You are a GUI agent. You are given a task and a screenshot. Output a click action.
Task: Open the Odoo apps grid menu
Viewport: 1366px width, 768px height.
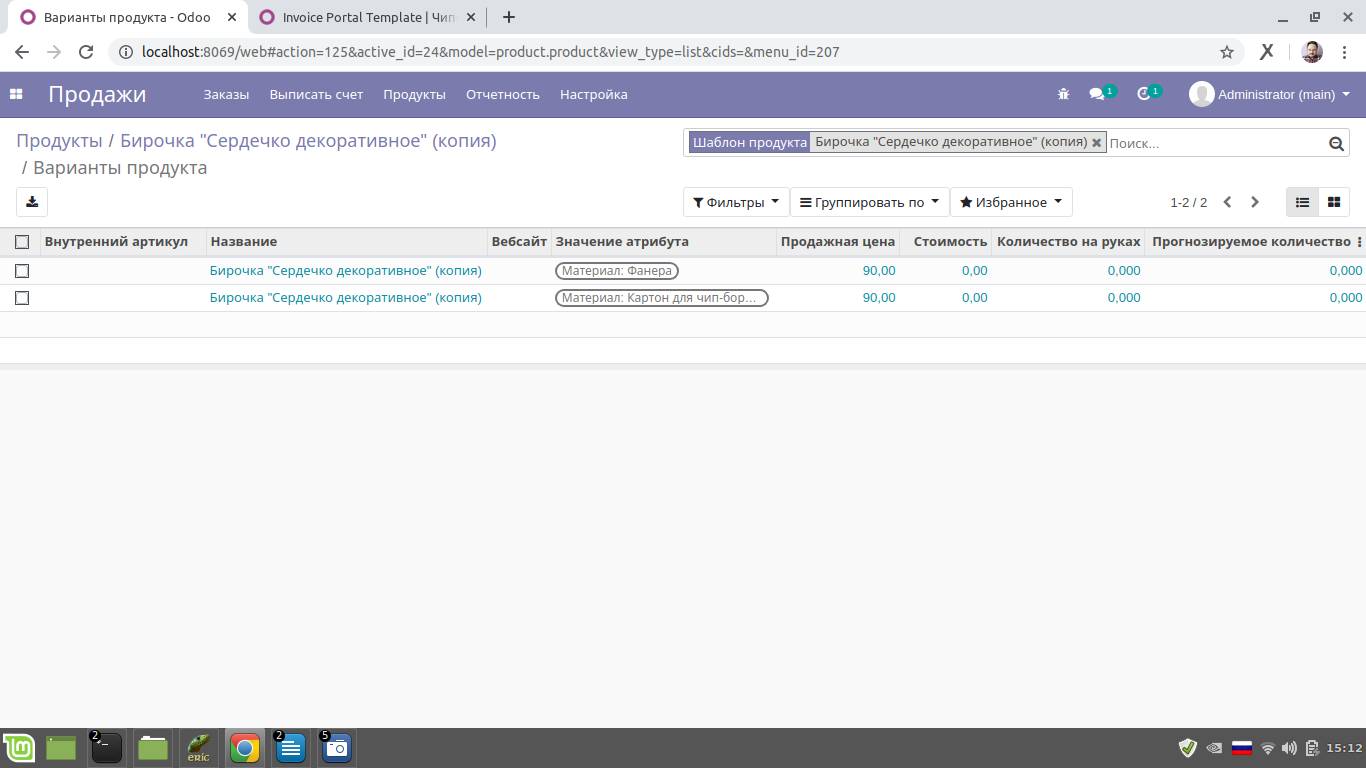pyautogui.click(x=16, y=94)
